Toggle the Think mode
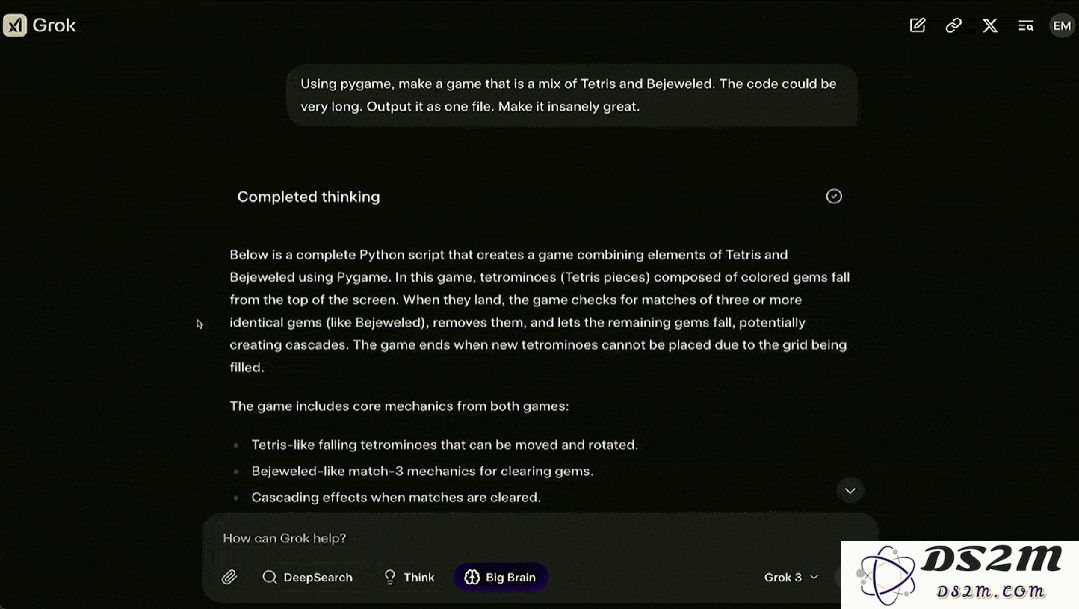The height and width of the screenshot is (609, 1079). click(409, 577)
